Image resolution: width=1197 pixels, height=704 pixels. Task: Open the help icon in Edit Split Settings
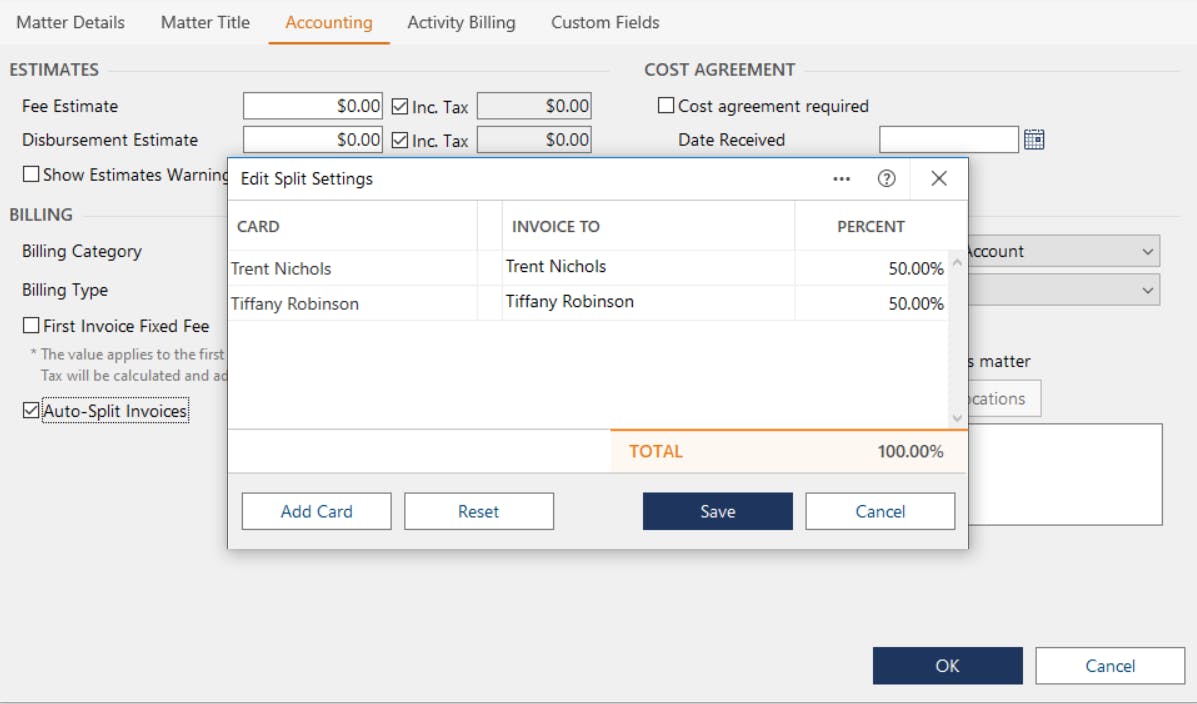[886, 178]
